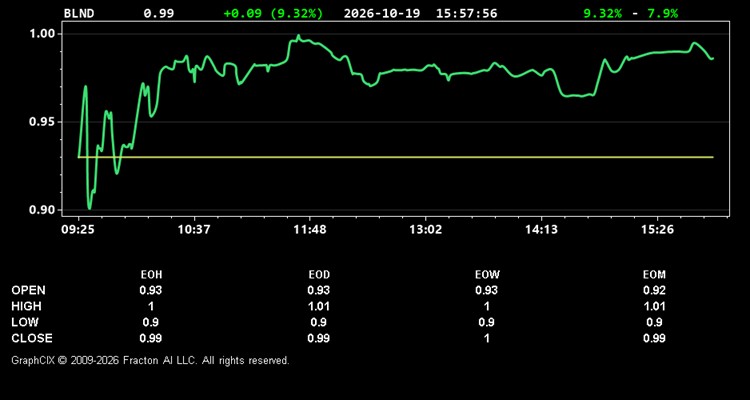Click the 0.90 y-axis label

[43, 210]
